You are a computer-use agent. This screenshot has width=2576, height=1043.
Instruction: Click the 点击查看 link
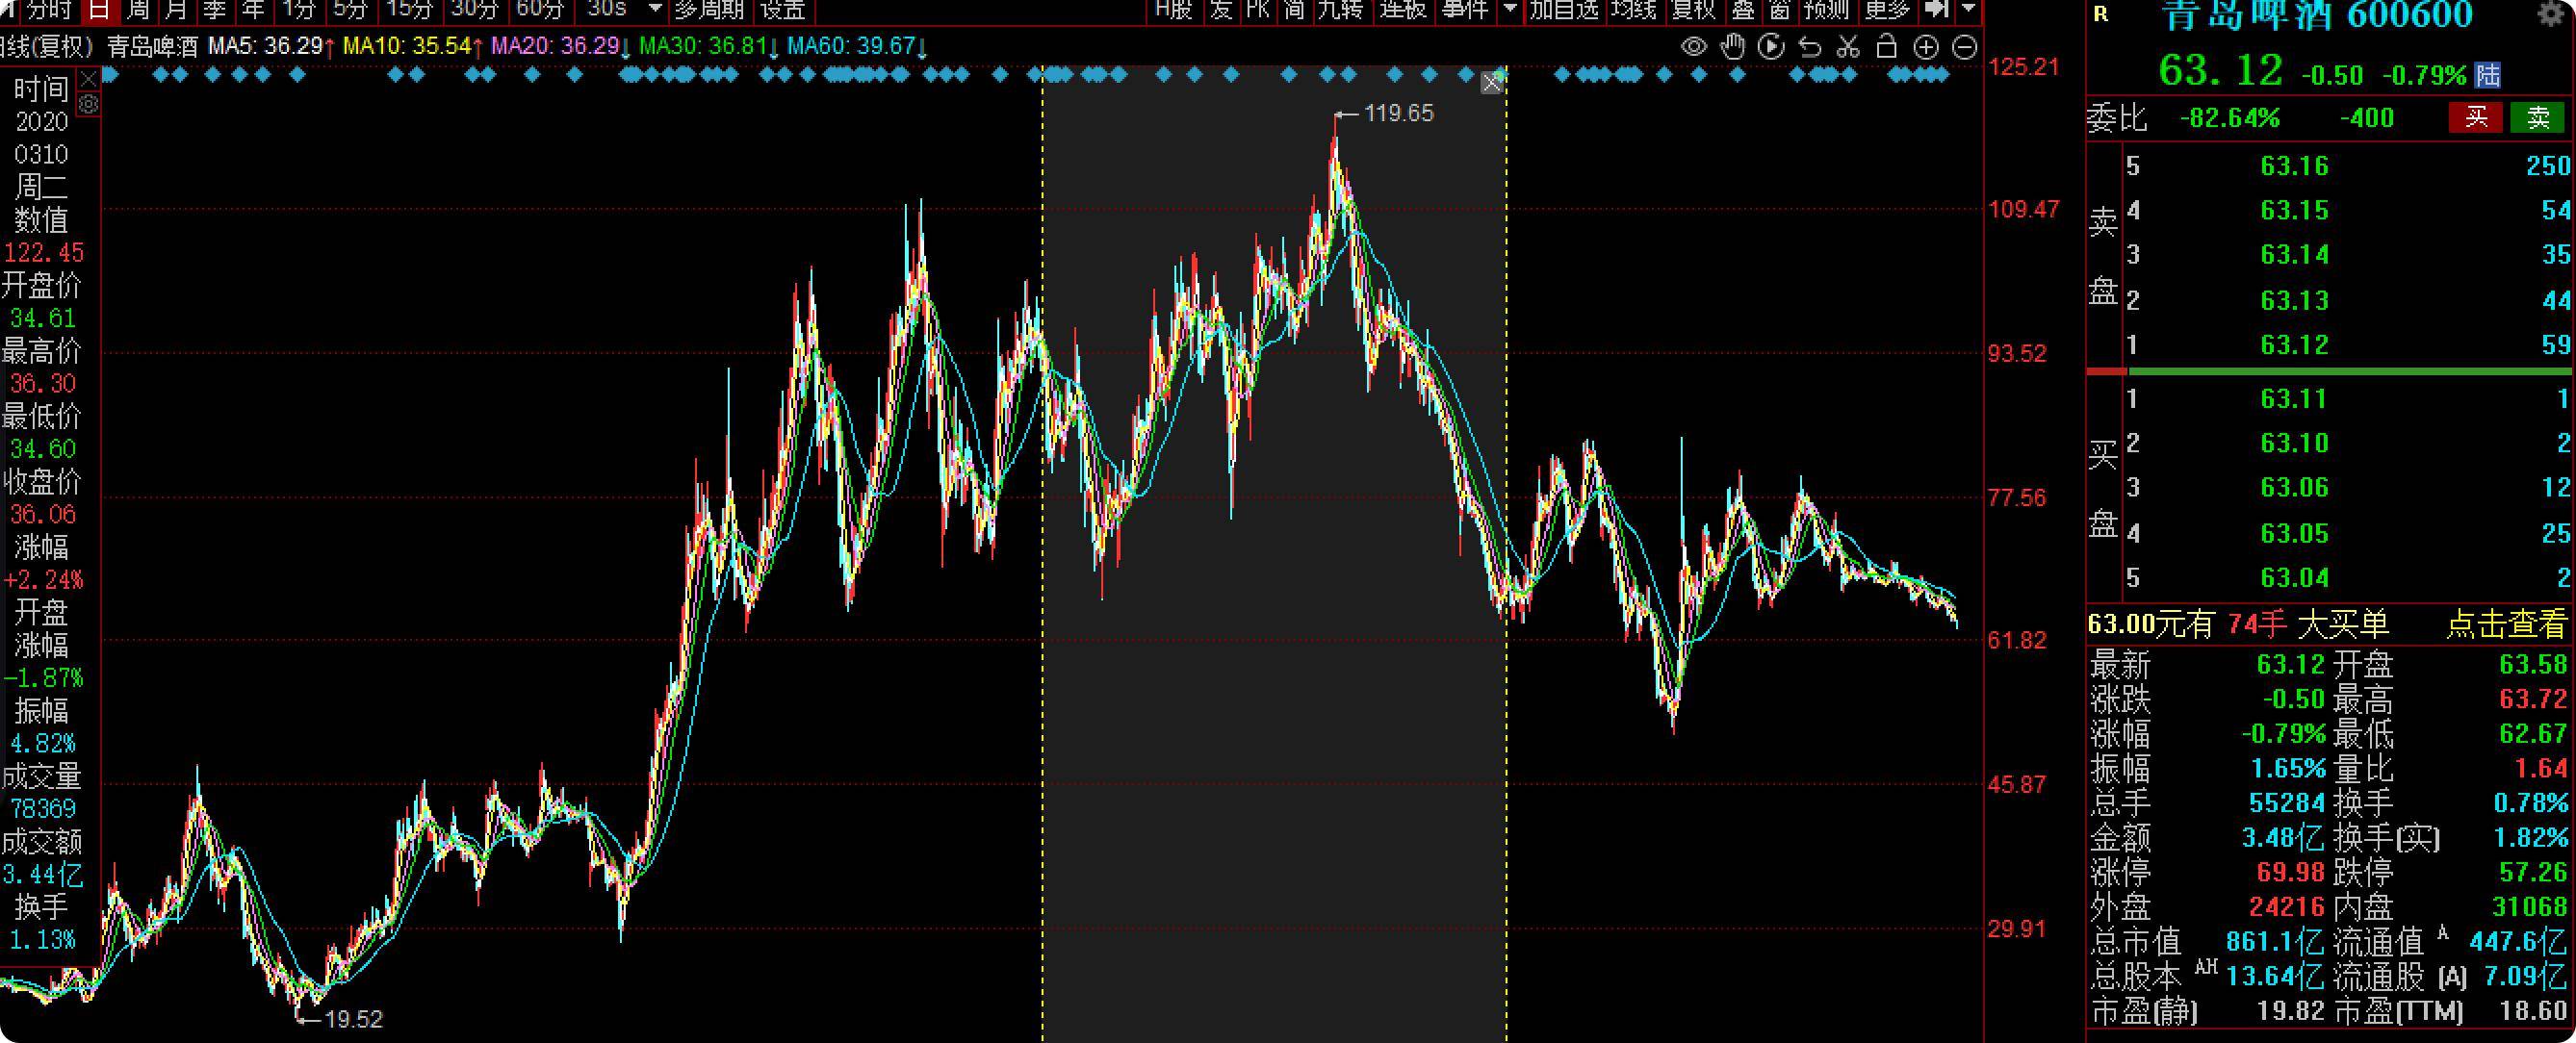point(2506,625)
